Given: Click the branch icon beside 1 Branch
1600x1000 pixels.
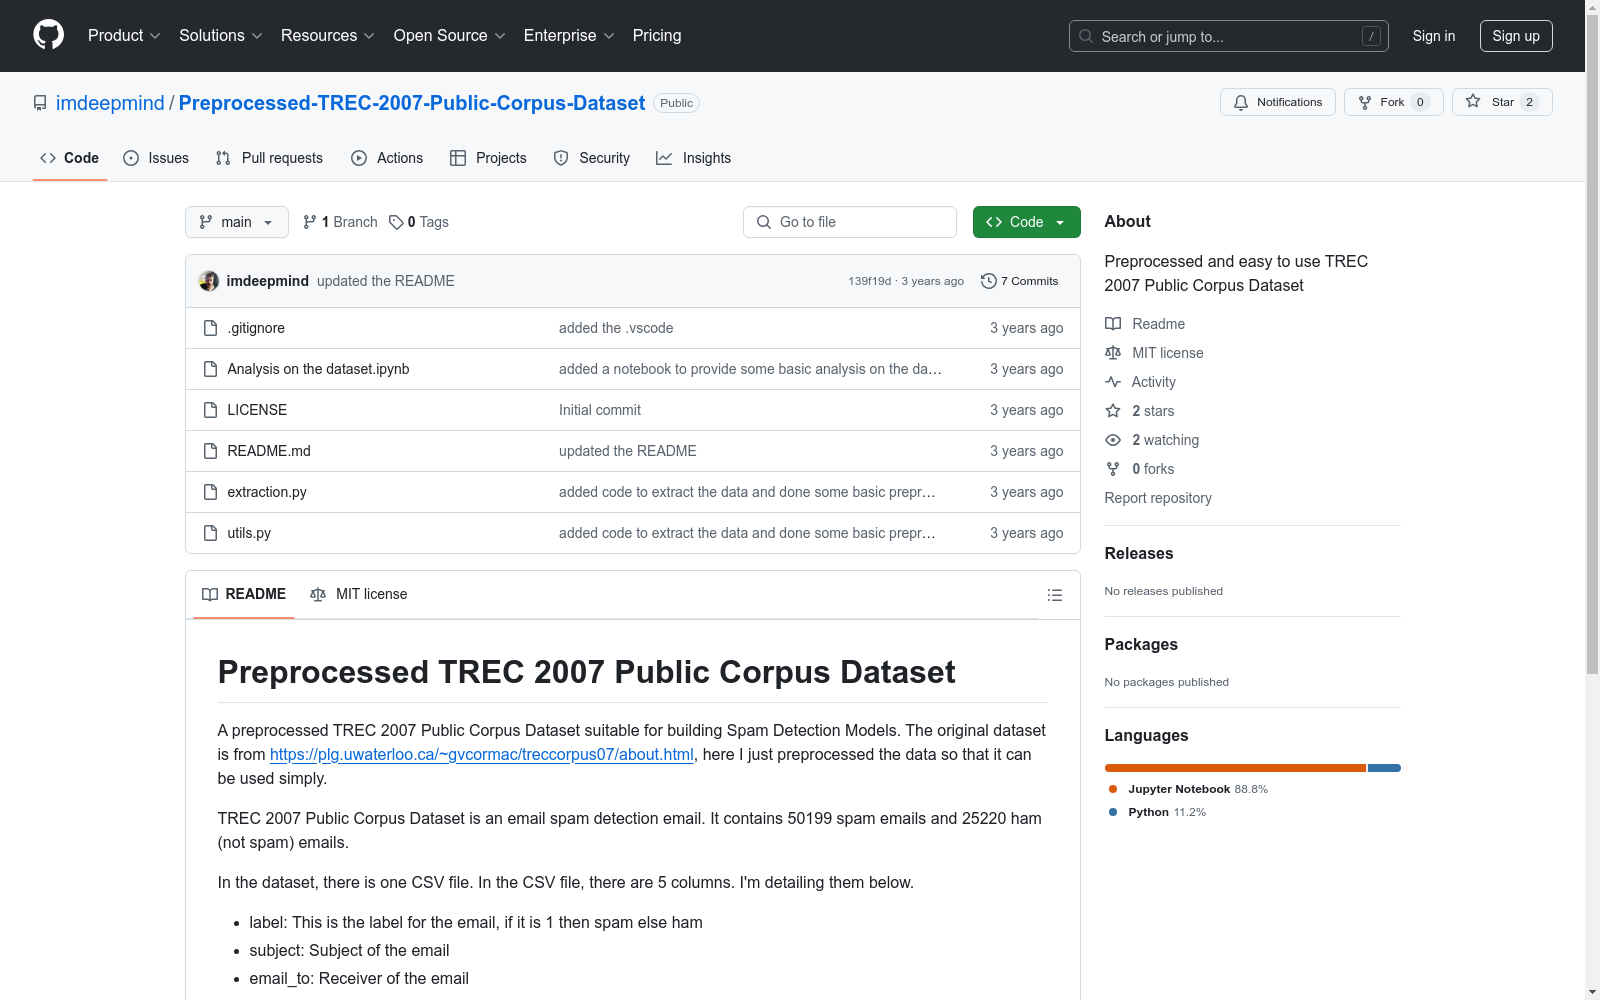Looking at the screenshot, I should point(310,222).
